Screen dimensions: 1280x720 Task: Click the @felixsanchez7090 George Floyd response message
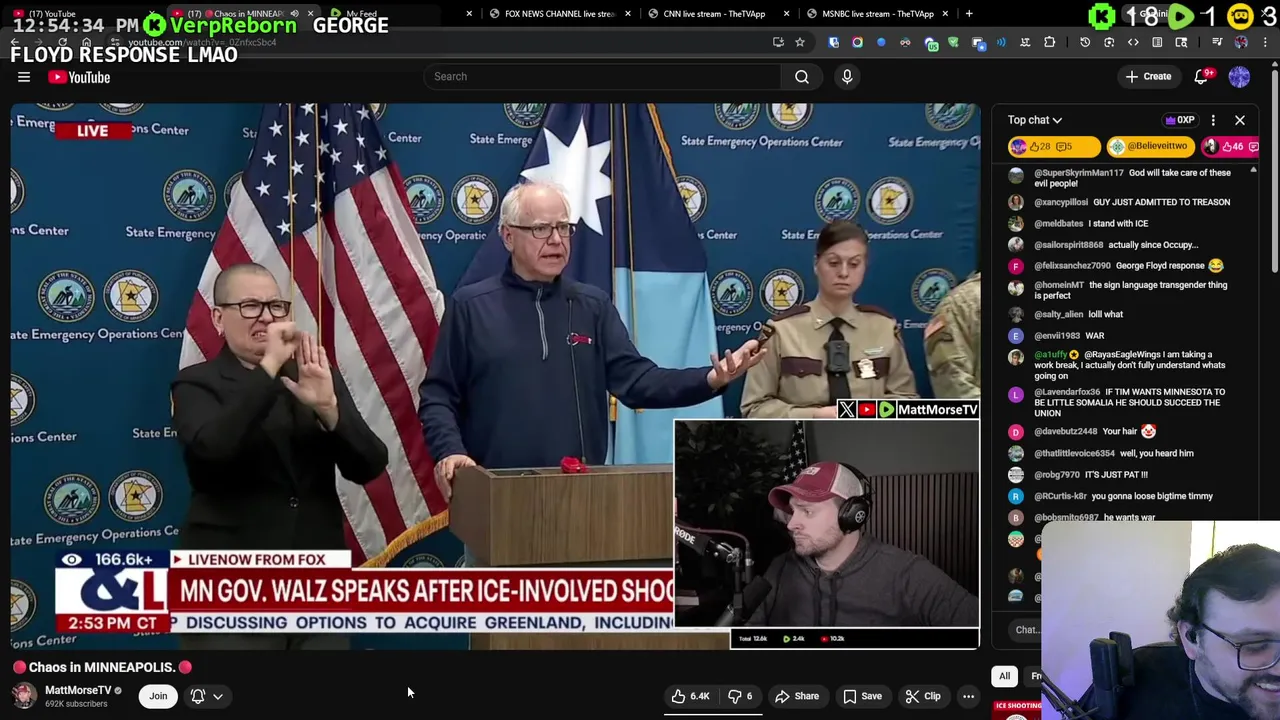point(1128,266)
